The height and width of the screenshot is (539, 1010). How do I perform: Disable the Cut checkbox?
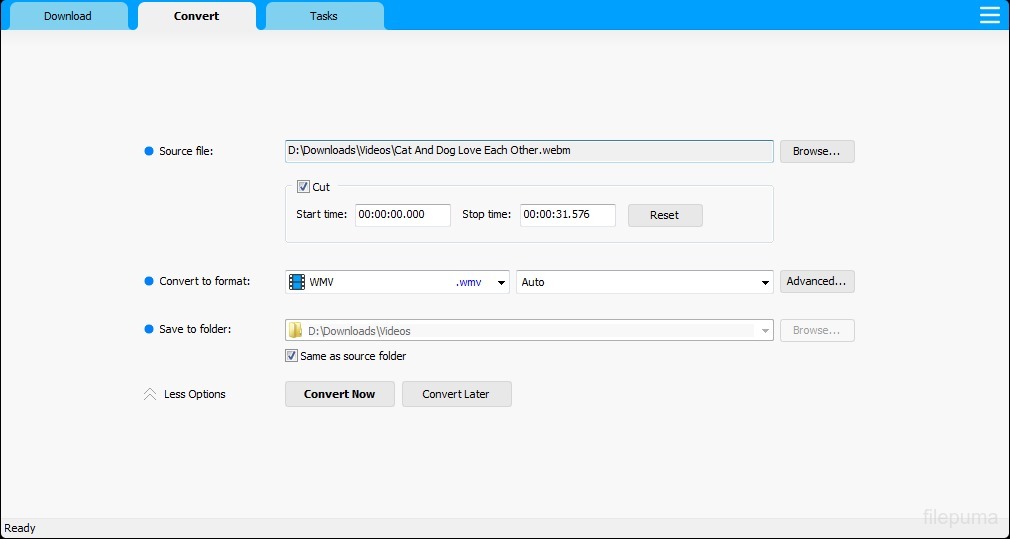click(303, 187)
